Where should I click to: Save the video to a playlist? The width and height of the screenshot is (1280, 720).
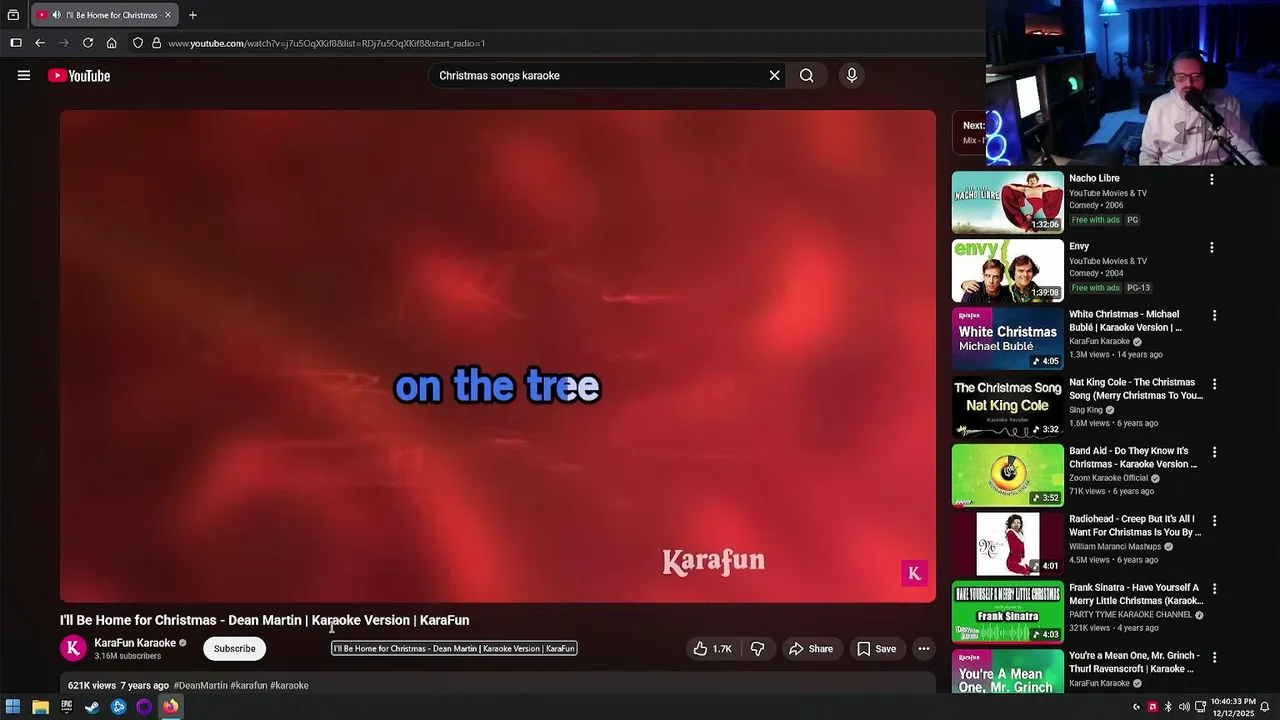tap(876, 649)
